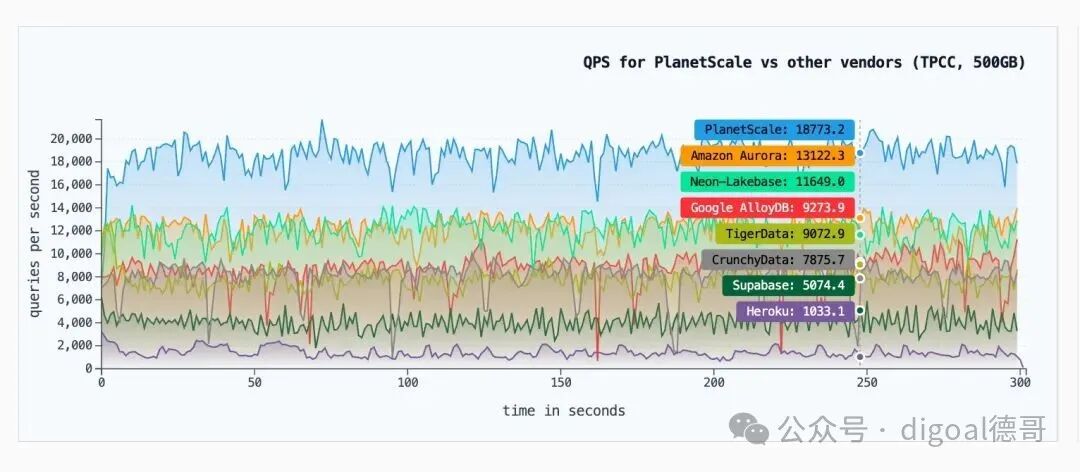
Task: Click the Google AlloyDB: 9273.9 tooltip label
Action: pos(767,207)
